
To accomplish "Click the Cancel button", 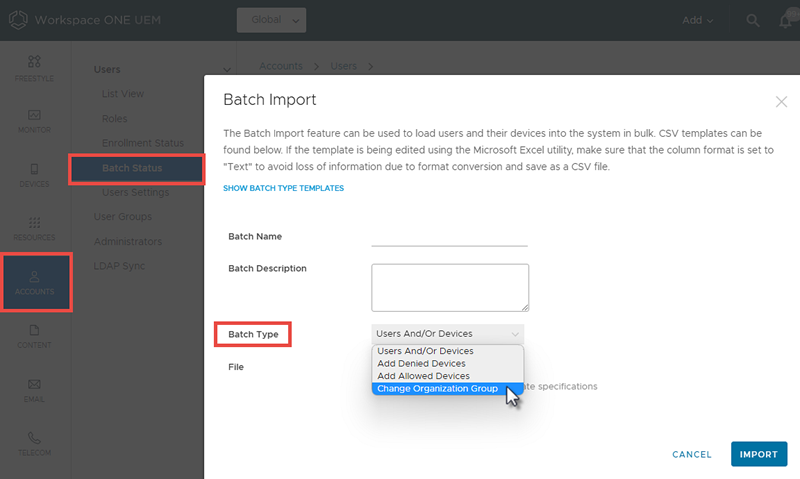I will (691, 455).
